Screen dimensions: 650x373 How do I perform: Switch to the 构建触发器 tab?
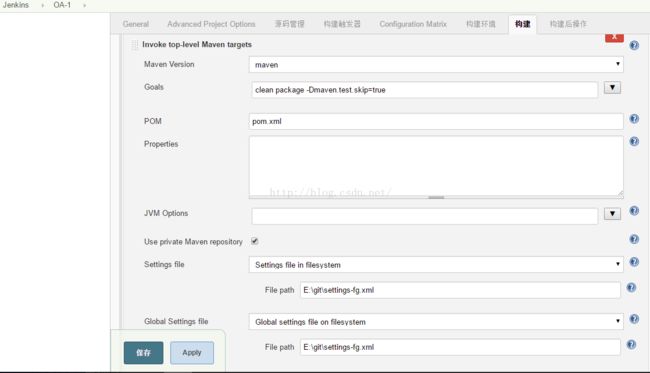[x=342, y=24]
